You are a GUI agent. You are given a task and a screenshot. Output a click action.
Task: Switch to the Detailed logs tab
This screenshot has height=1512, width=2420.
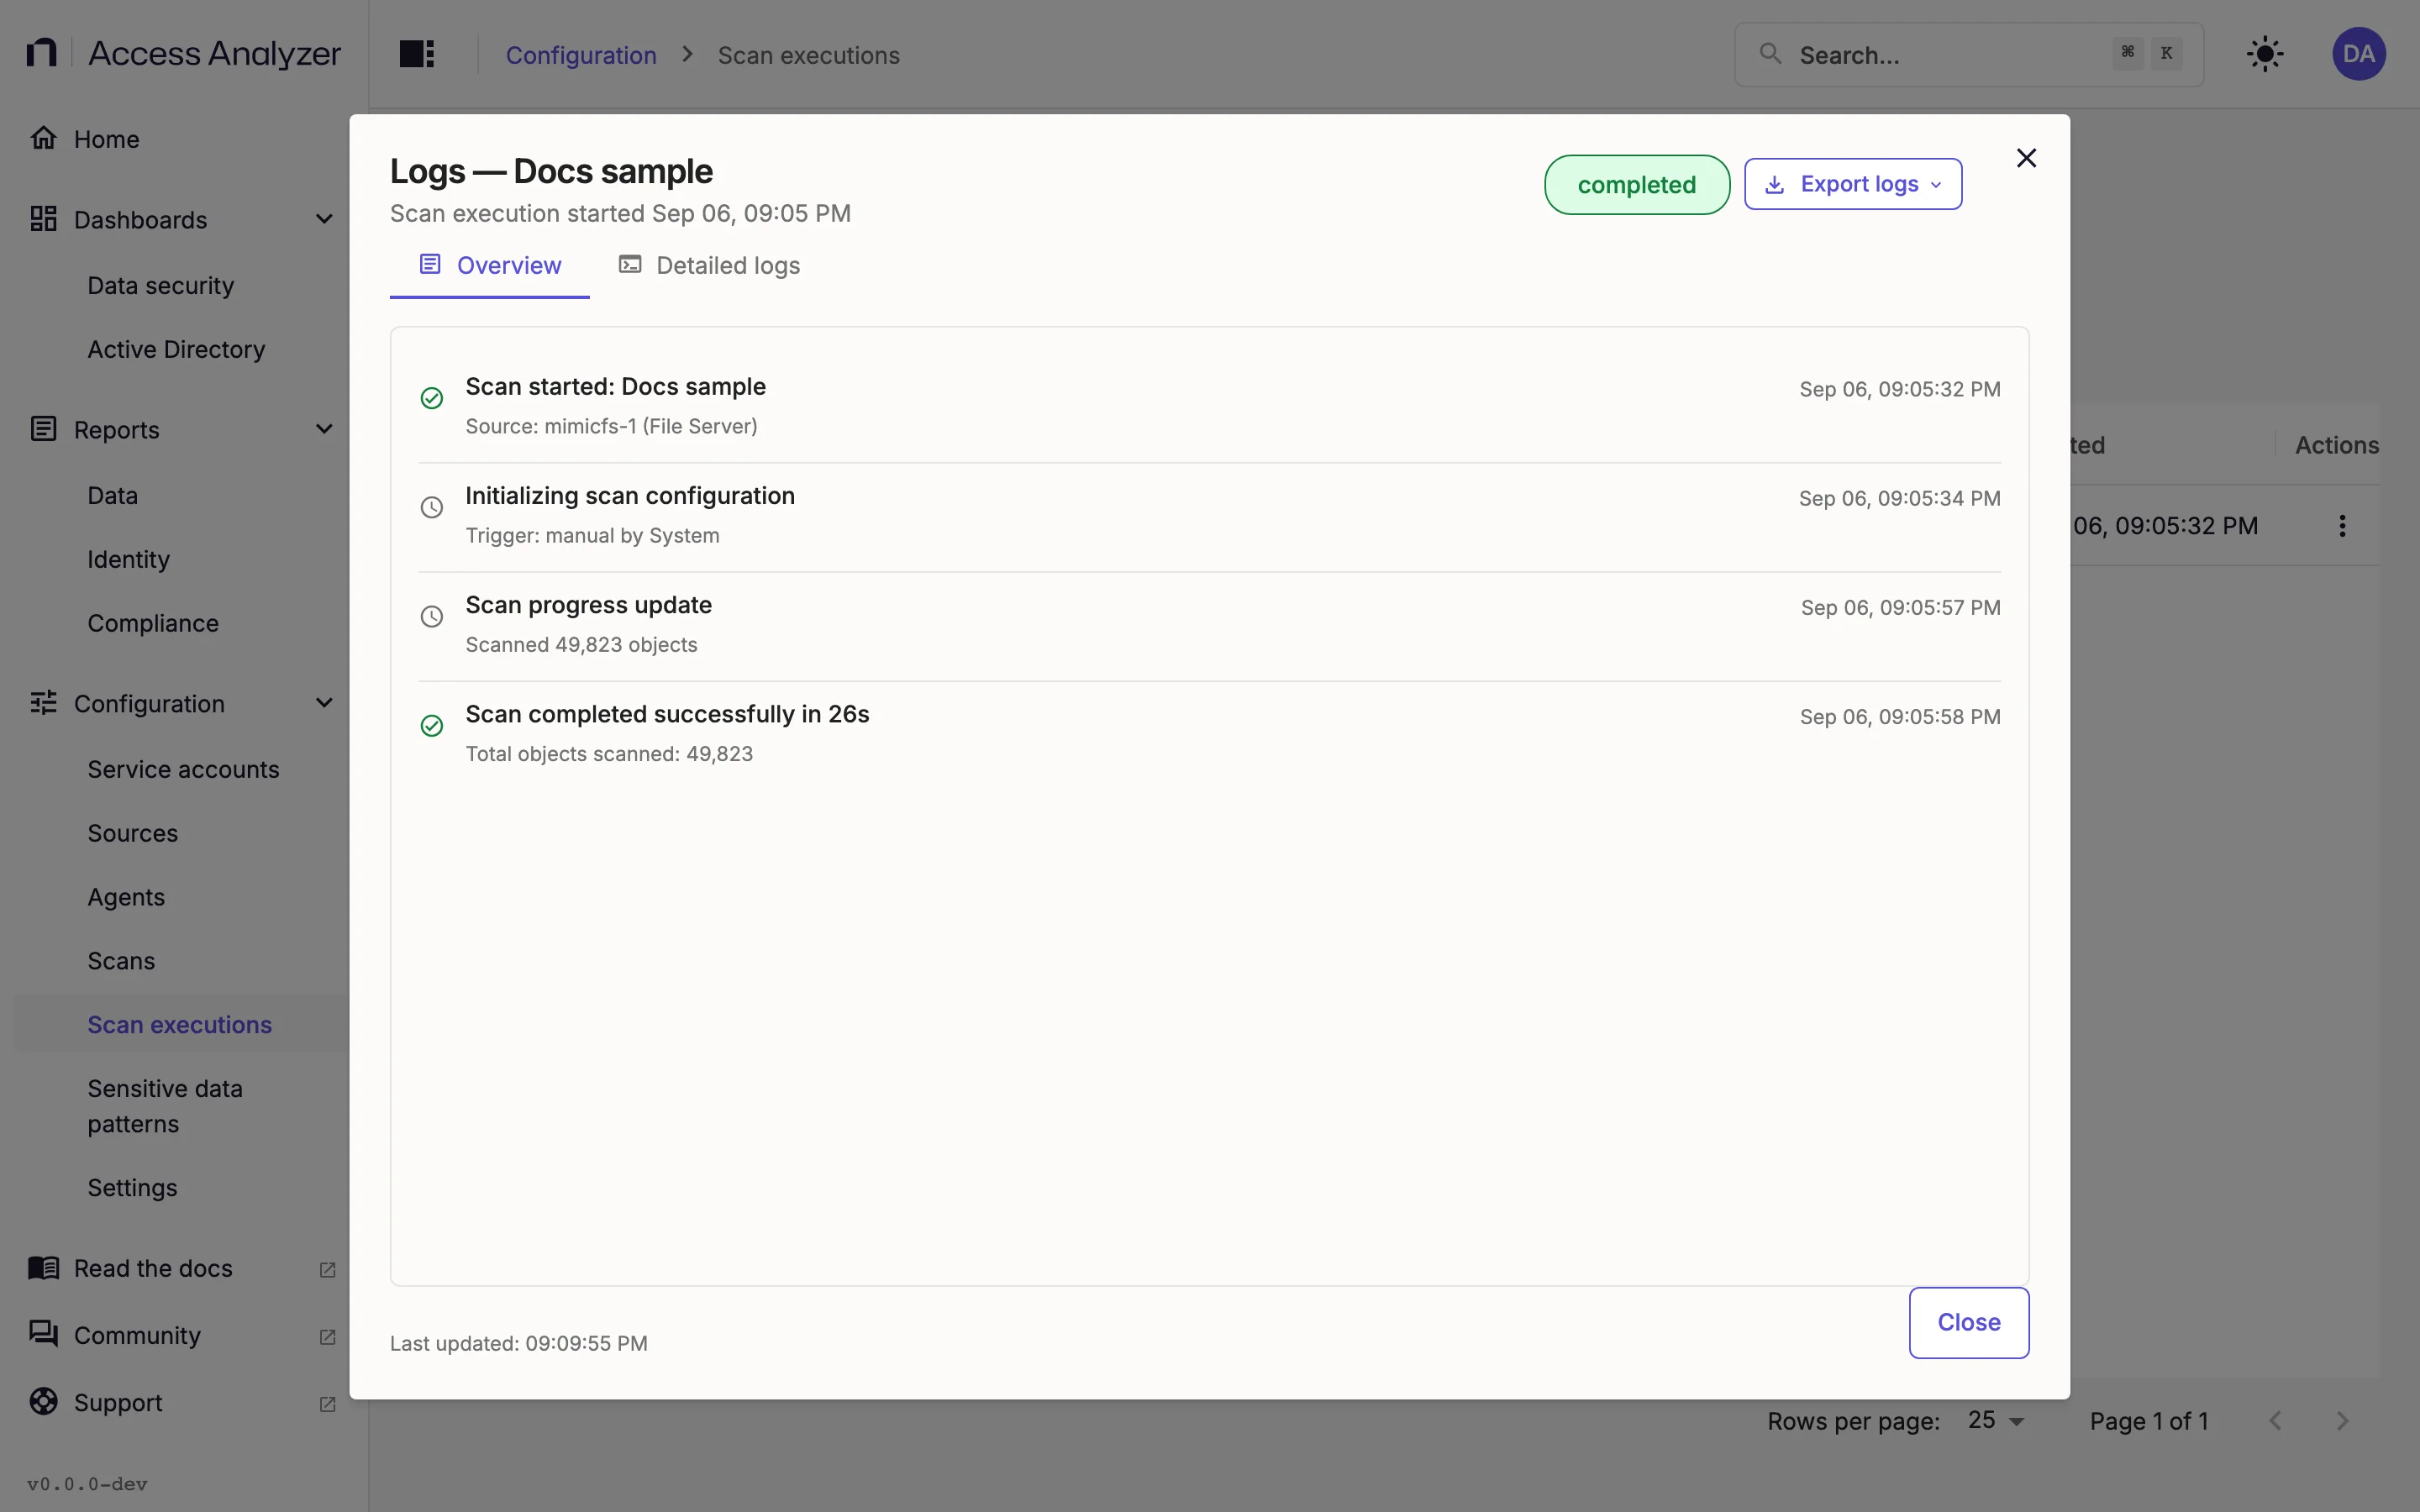tap(709, 265)
